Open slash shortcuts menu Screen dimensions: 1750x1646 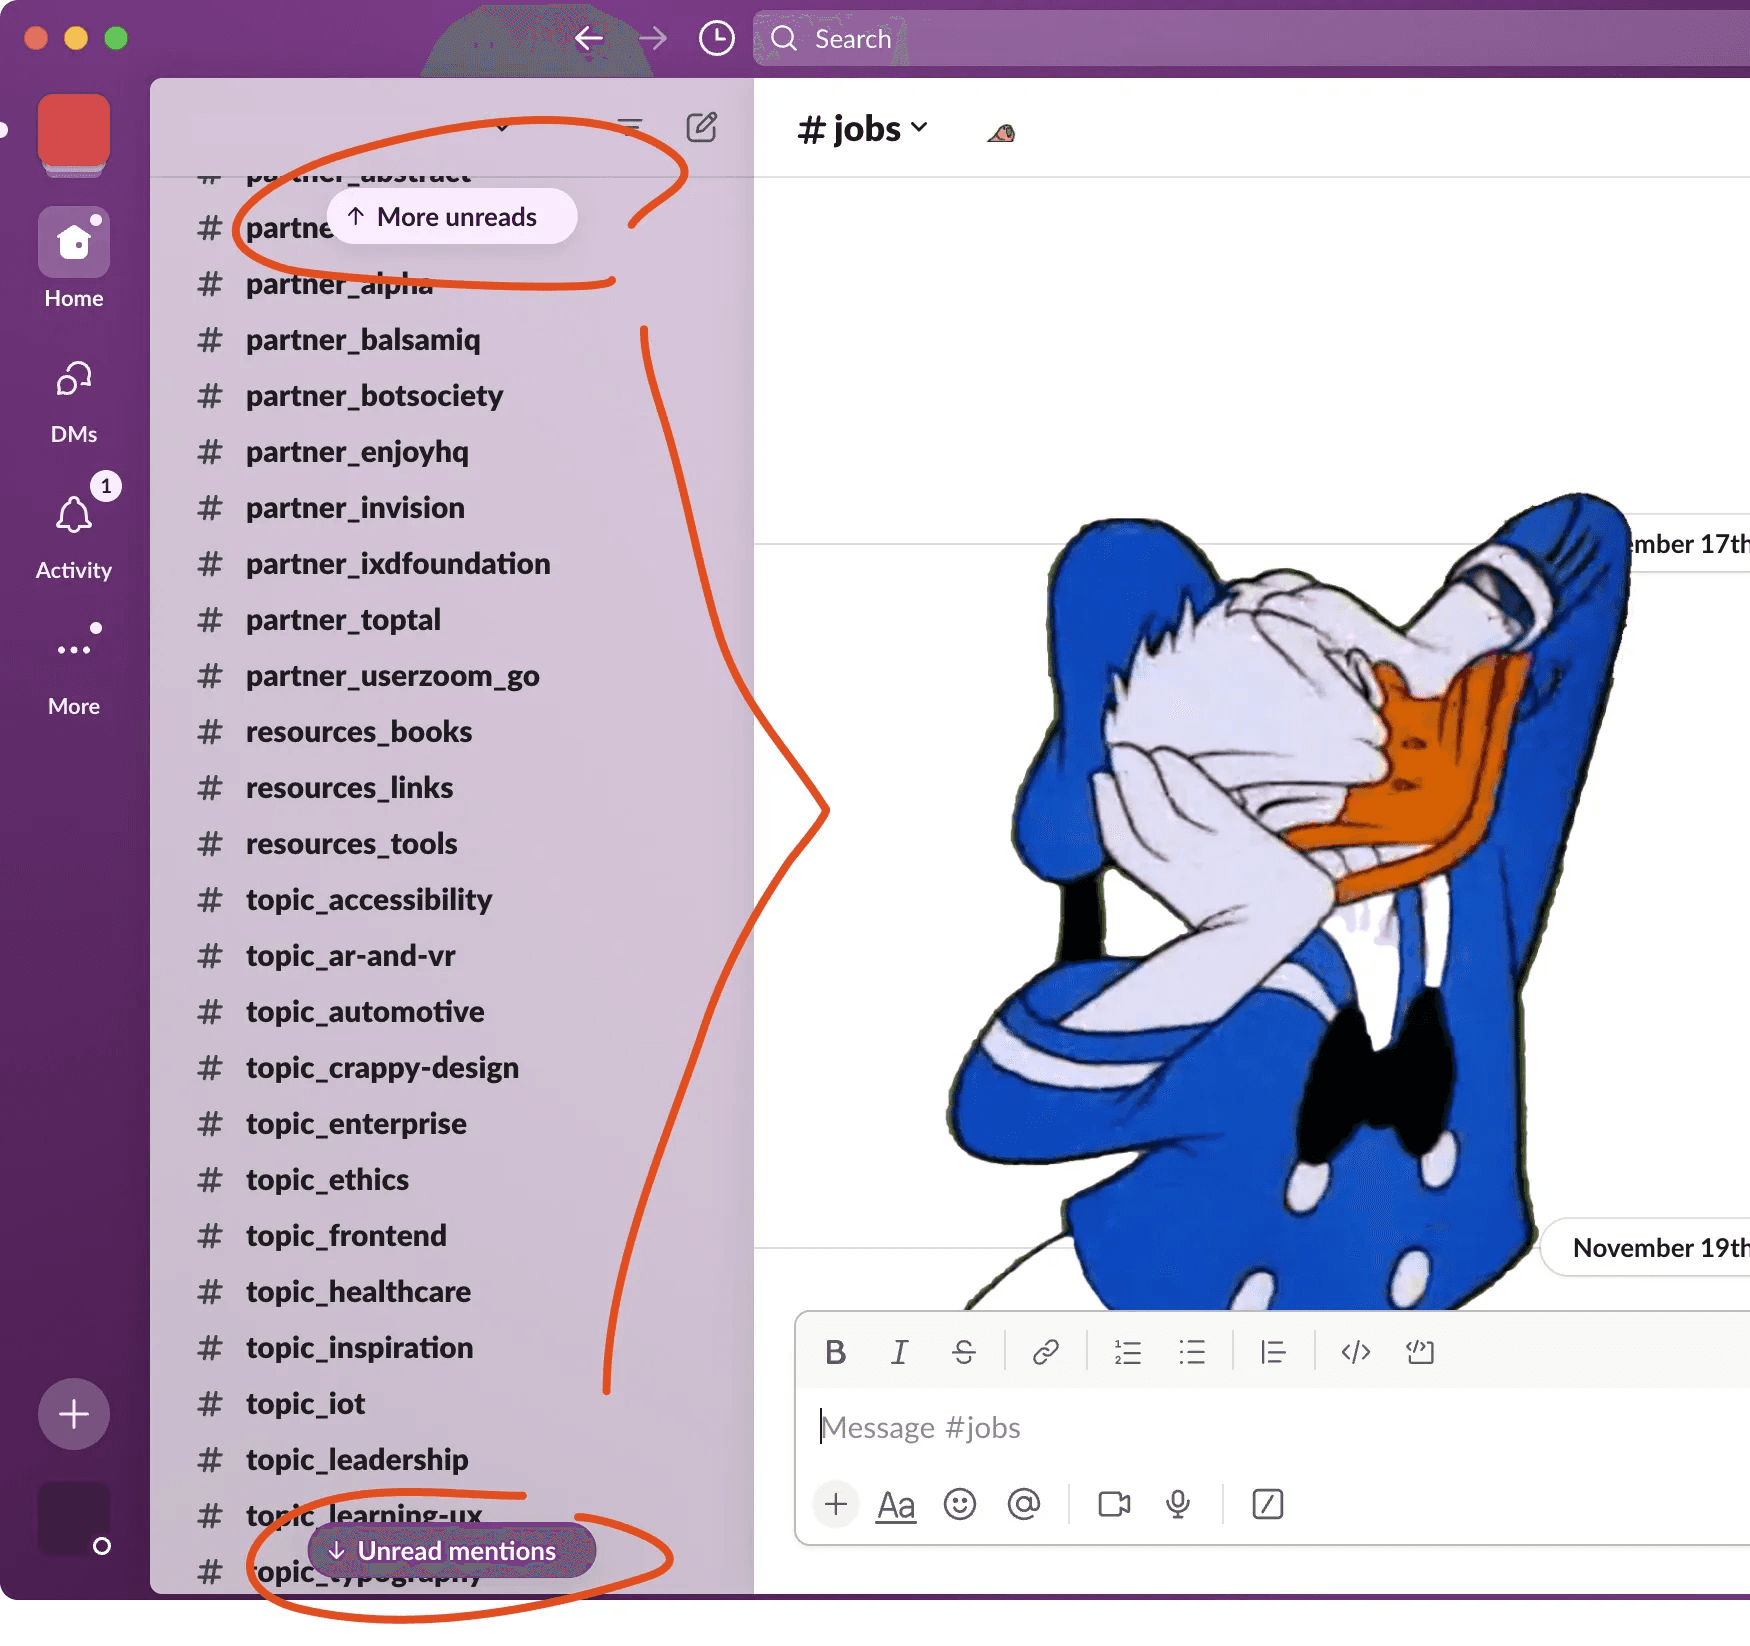coord(1268,1504)
